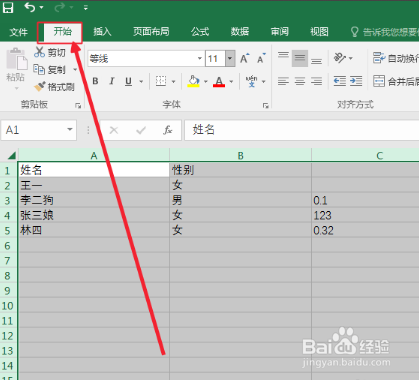Click the text Orientation icon

[x=340, y=58]
